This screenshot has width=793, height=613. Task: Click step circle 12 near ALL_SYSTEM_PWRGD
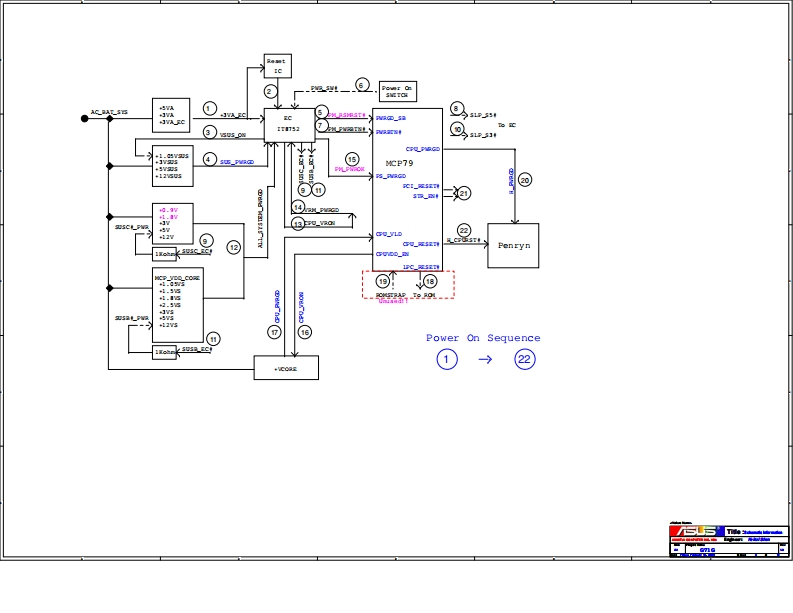tap(234, 247)
